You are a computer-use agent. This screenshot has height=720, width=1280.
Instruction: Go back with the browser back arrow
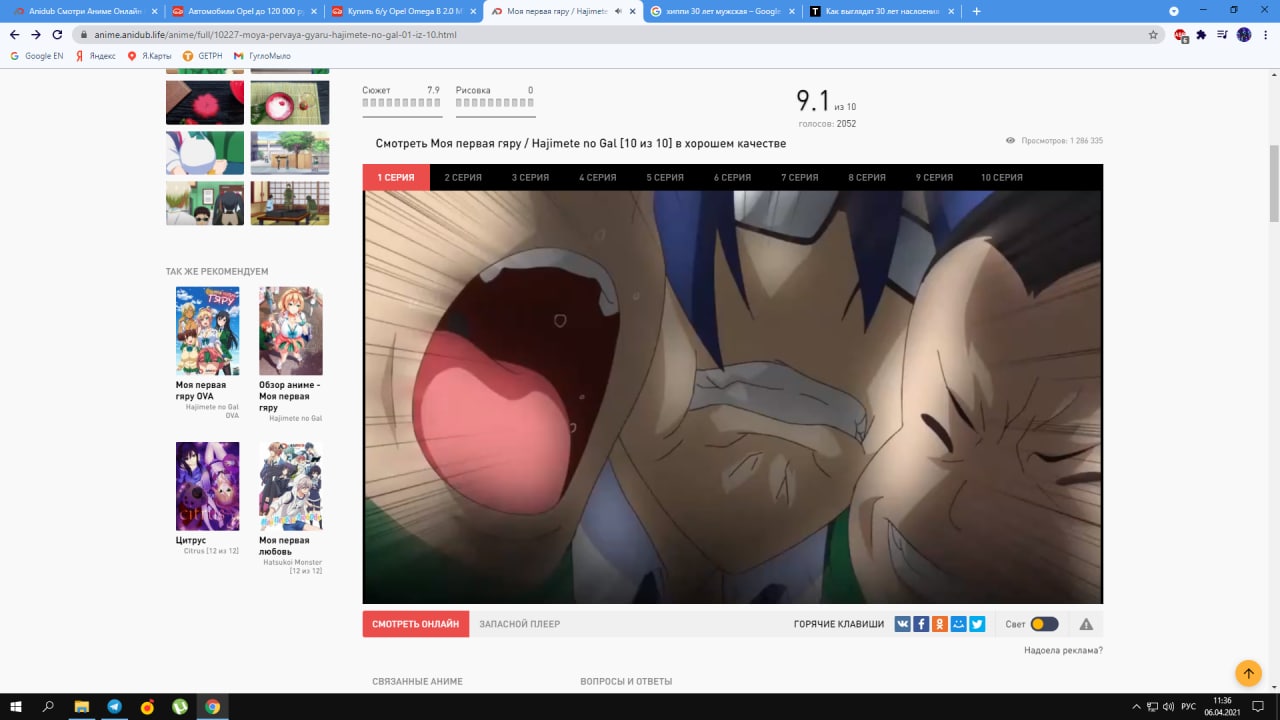pyautogui.click(x=14, y=34)
